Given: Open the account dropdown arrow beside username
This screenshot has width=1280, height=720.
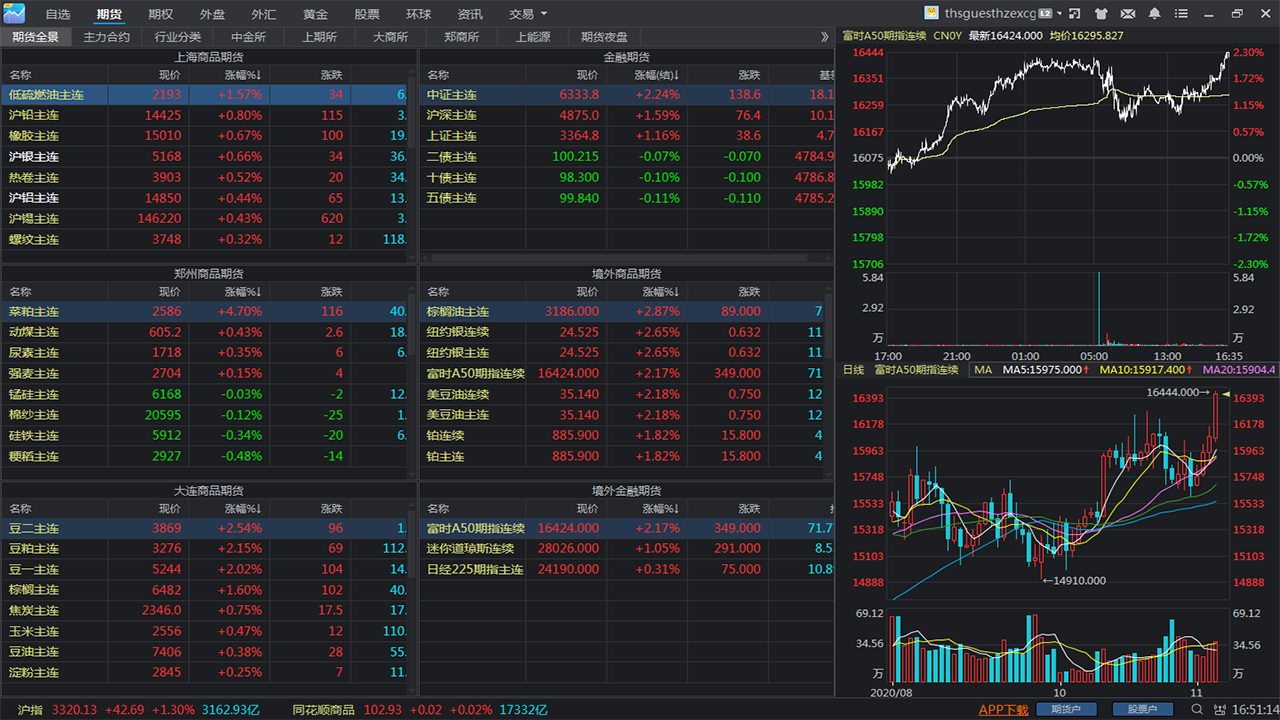Looking at the screenshot, I should 1057,14.
